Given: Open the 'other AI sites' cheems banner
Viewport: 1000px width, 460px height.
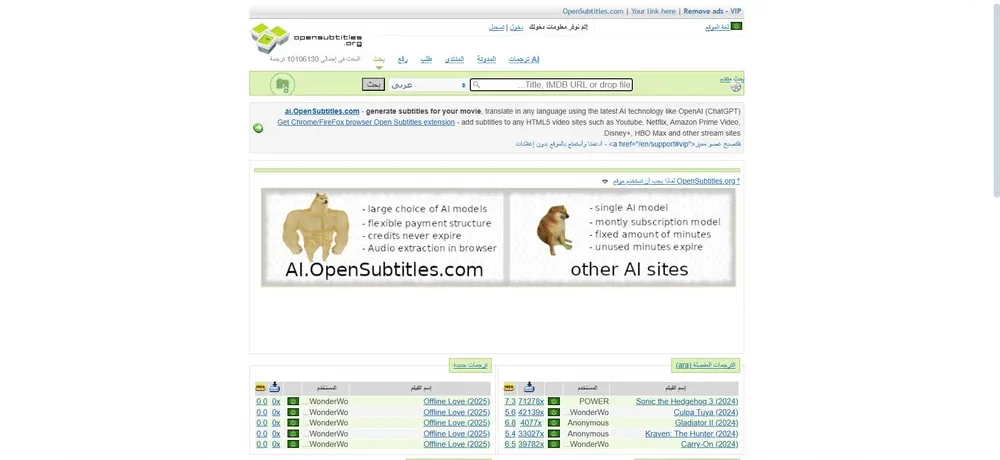Looking at the screenshot, I should 622,237.
